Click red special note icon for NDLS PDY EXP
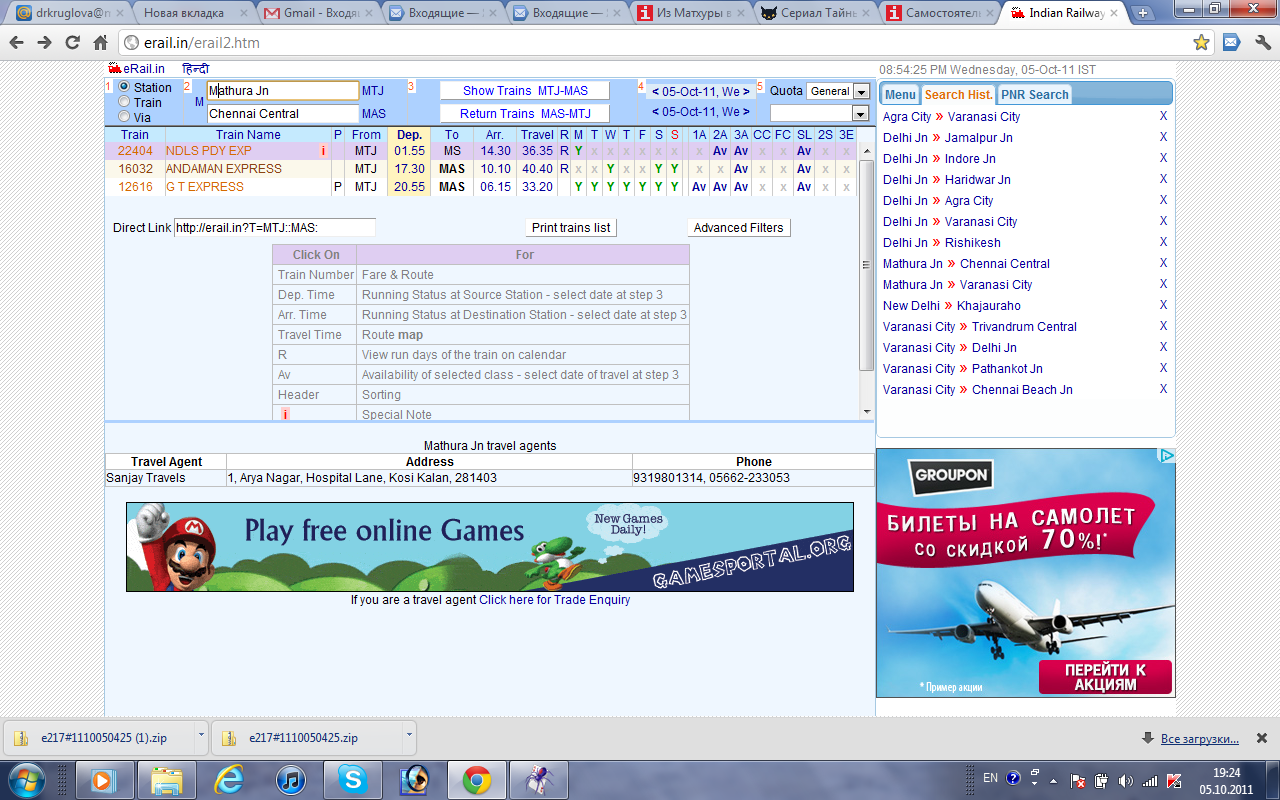 pos(323,151)
